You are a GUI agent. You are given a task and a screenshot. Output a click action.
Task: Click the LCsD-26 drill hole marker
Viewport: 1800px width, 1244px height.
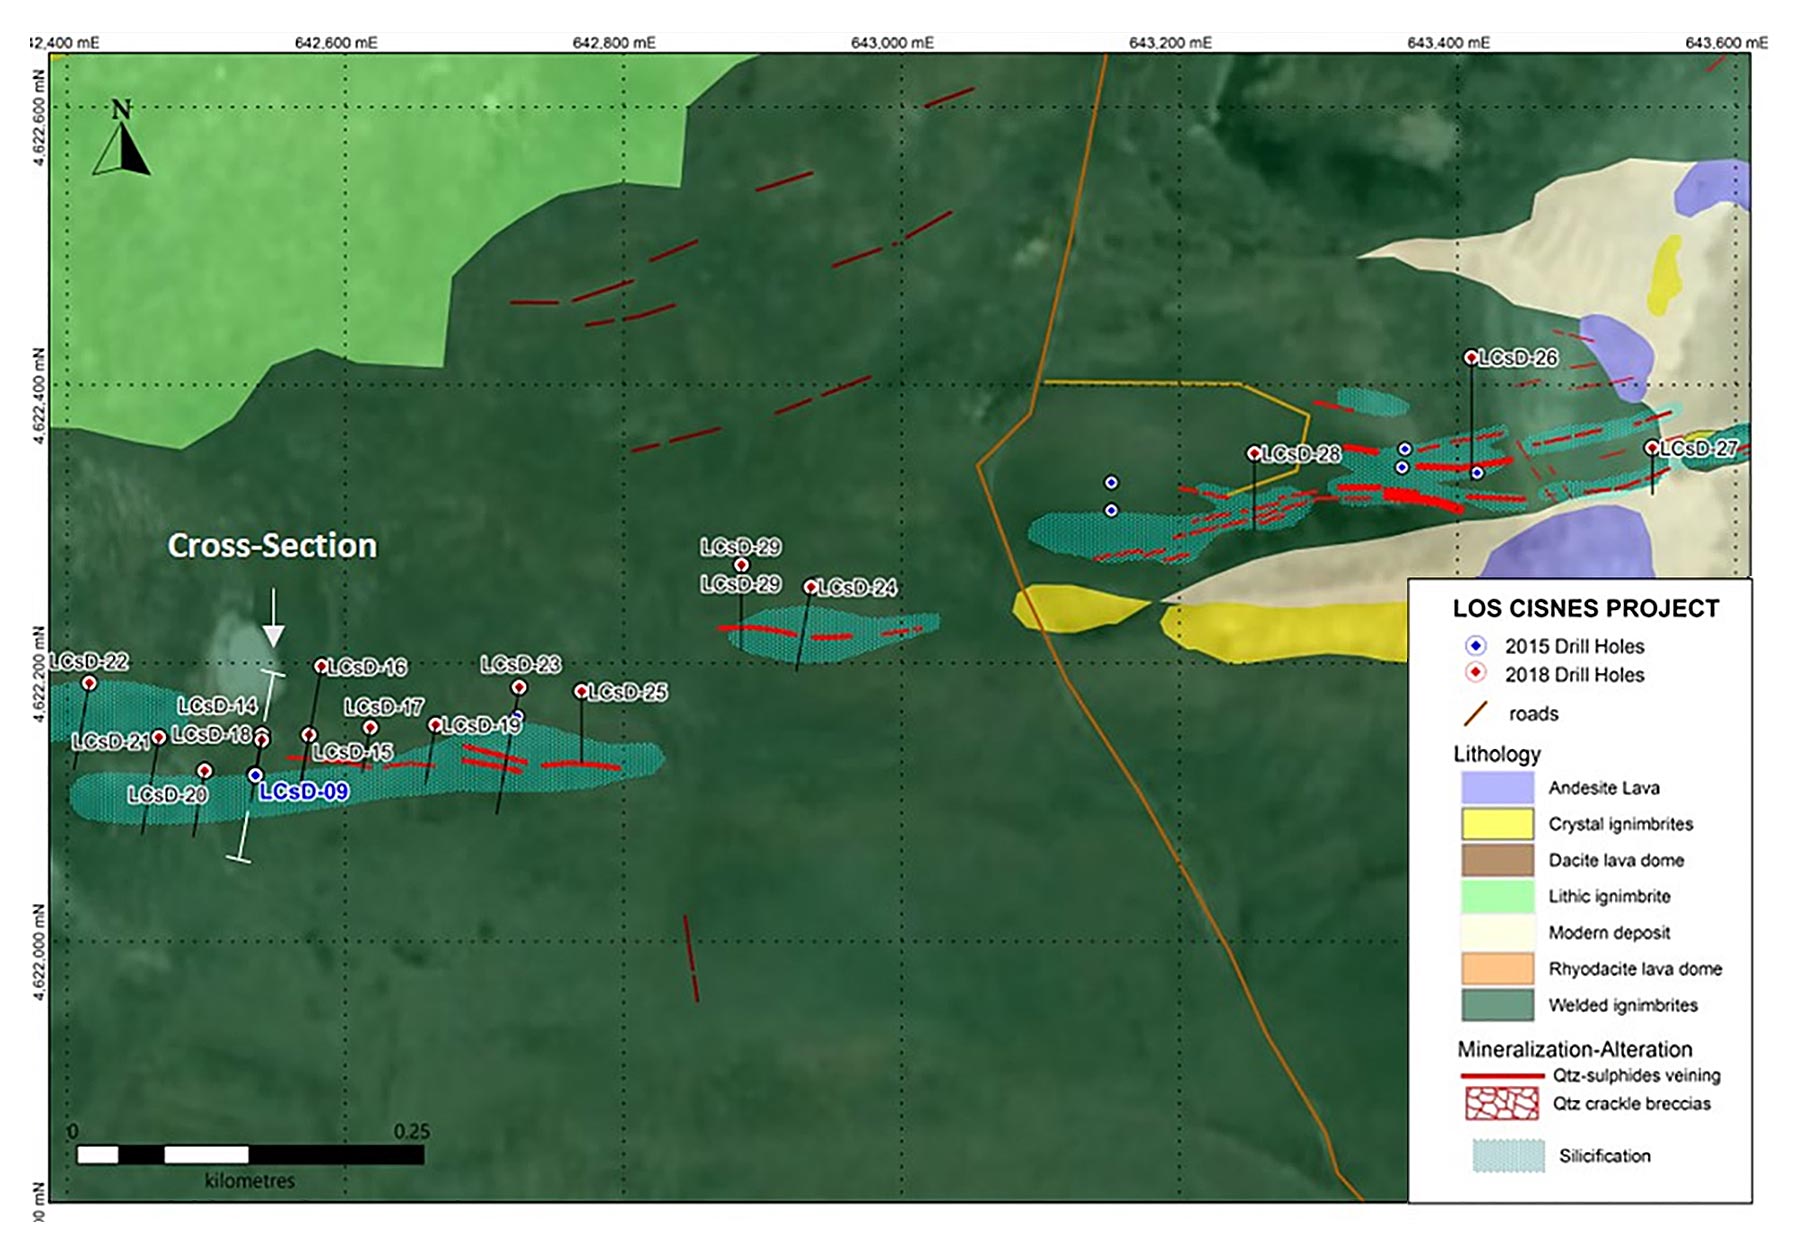[x=1471, y=357]
